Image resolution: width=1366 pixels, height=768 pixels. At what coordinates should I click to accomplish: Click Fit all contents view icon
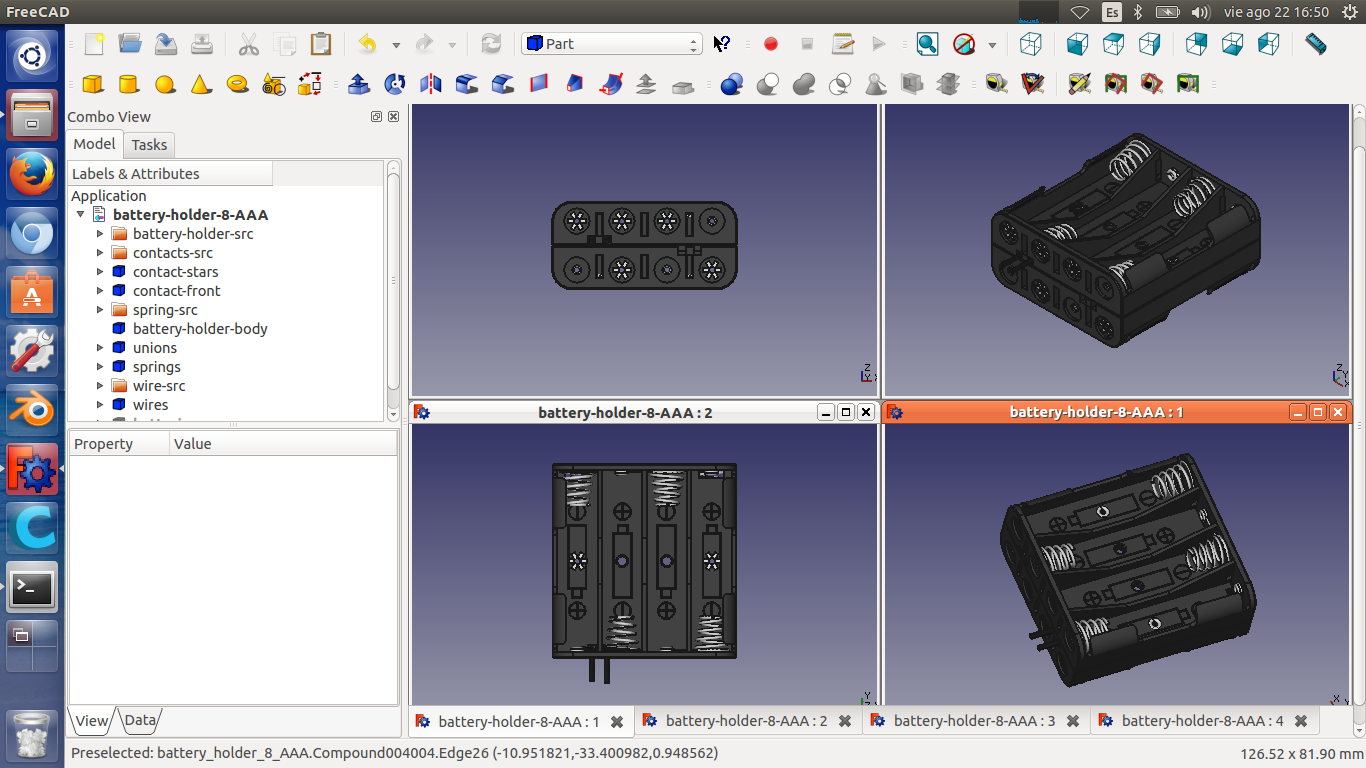click(927, 44)
